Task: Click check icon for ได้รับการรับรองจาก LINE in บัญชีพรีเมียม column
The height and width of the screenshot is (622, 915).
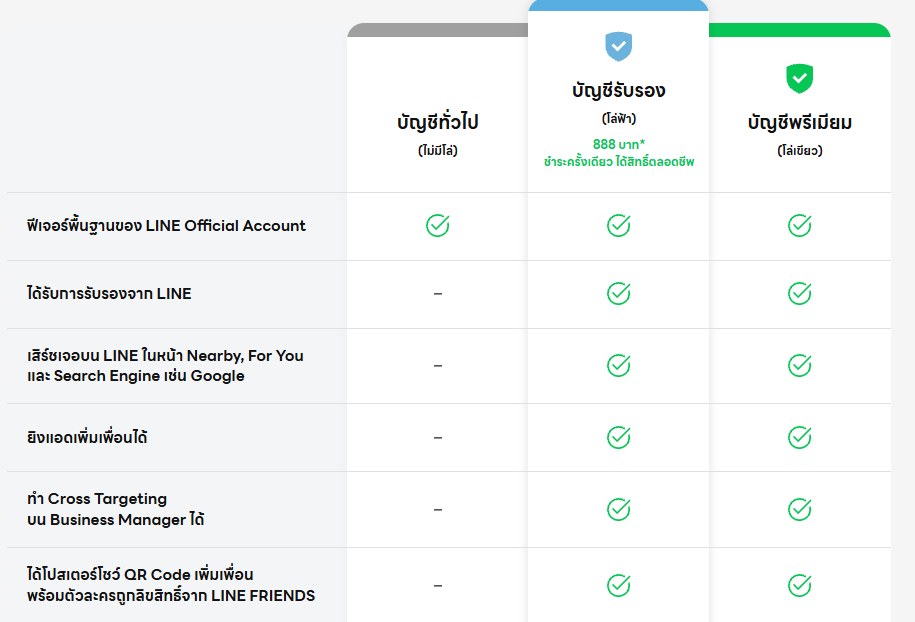Action: point(799,293)
